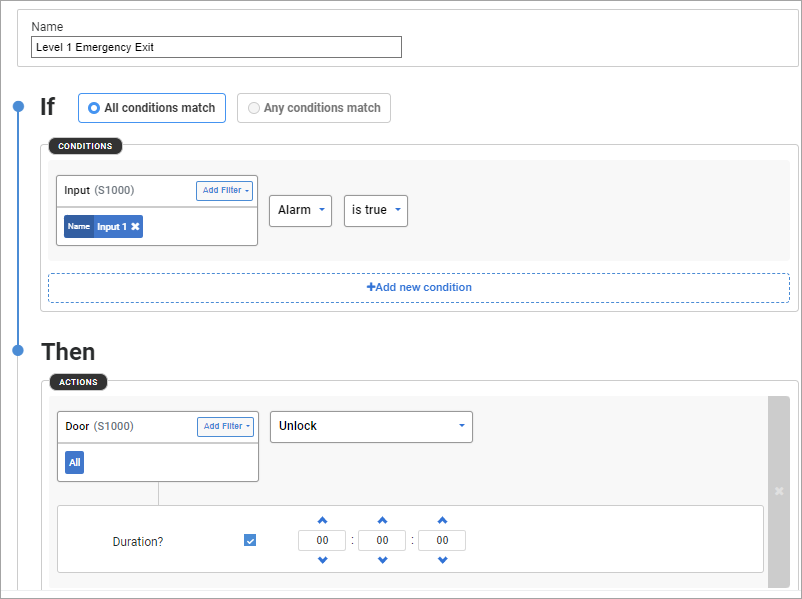This screenshot has width=802, height=599.
Task: Open Add Filter for Door action
Action: pos(225,427)
